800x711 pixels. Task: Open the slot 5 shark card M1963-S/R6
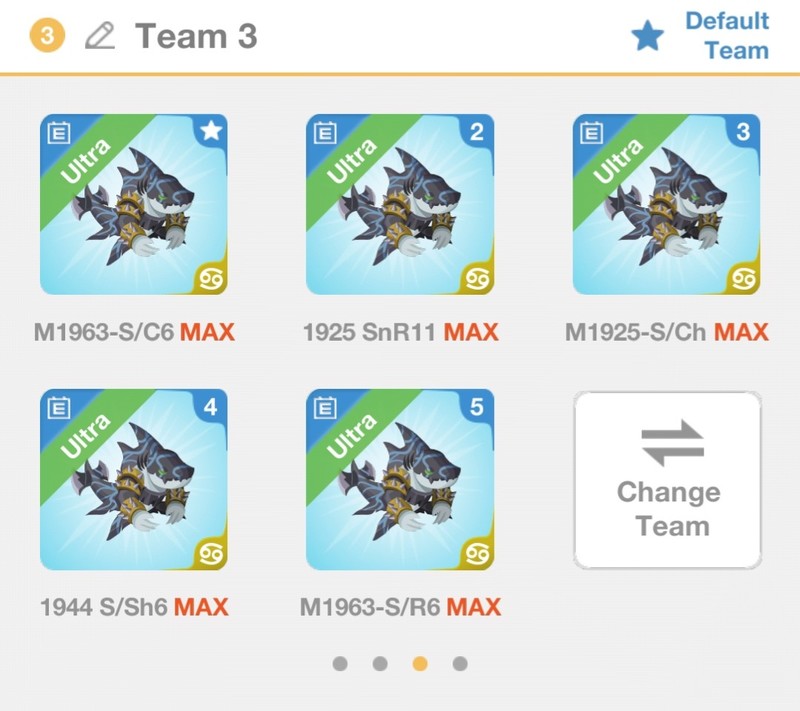point(400,479)
